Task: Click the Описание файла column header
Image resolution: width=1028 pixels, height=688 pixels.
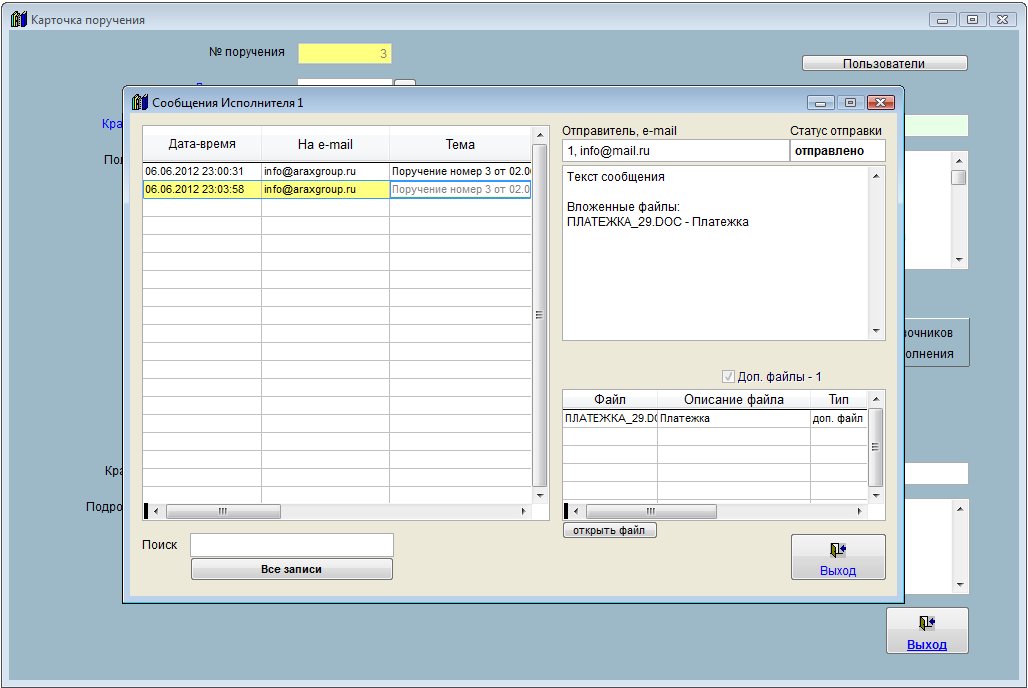Action: pos(733,400)
